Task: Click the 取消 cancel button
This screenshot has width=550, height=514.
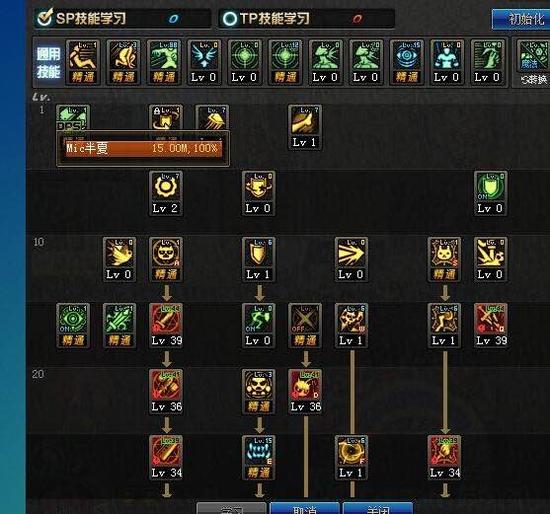Action: pyautogui.click(x=304, y=508)
